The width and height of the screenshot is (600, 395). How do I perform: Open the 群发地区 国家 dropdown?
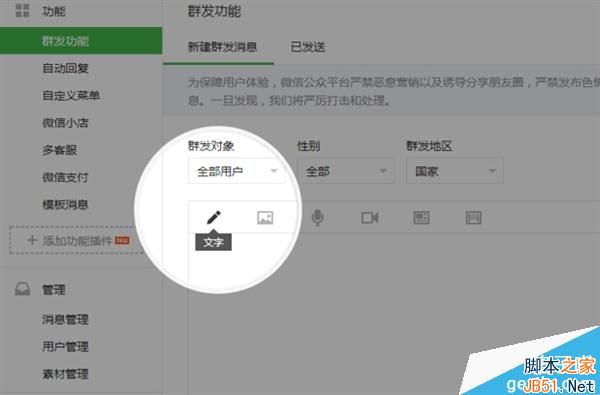455,171
